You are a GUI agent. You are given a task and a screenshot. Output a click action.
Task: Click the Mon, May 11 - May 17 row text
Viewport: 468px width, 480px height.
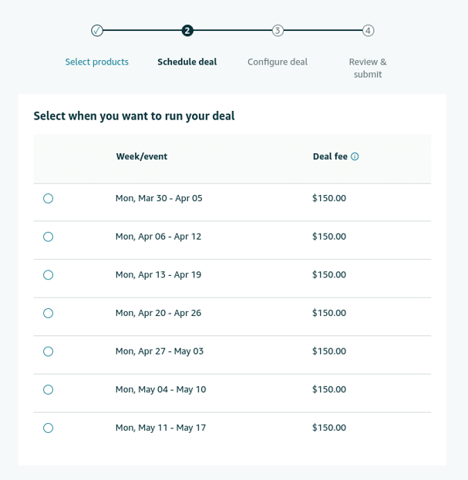161,428
